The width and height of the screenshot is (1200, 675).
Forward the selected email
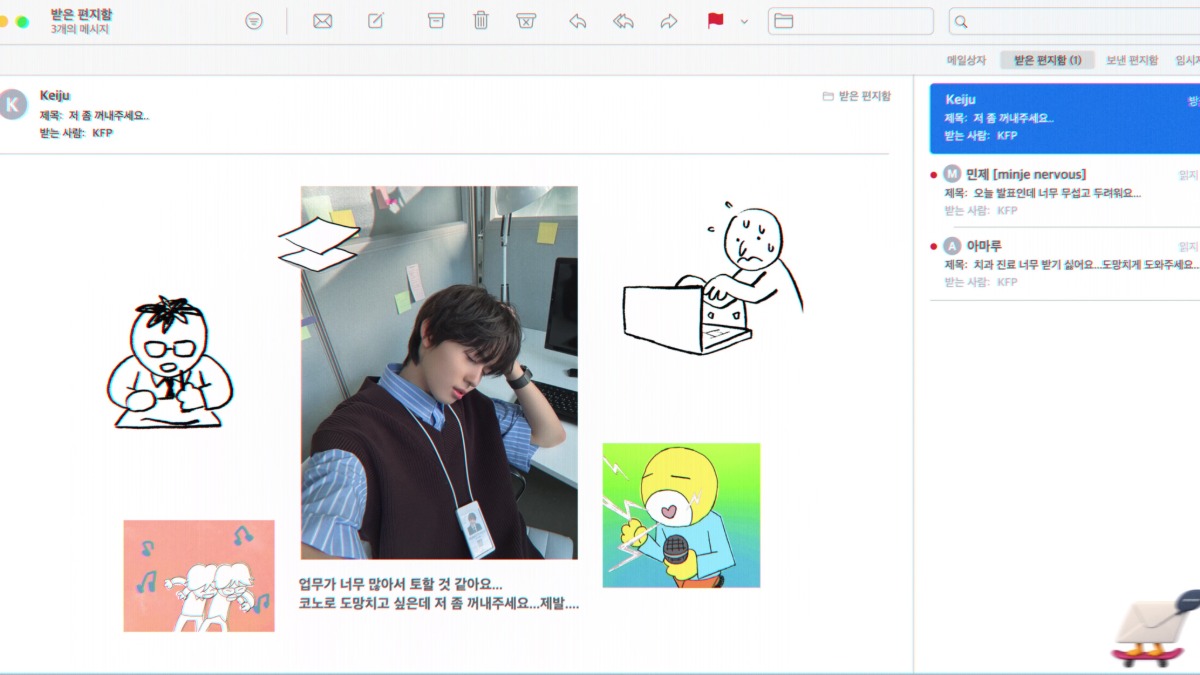click(x=669, y=21)
